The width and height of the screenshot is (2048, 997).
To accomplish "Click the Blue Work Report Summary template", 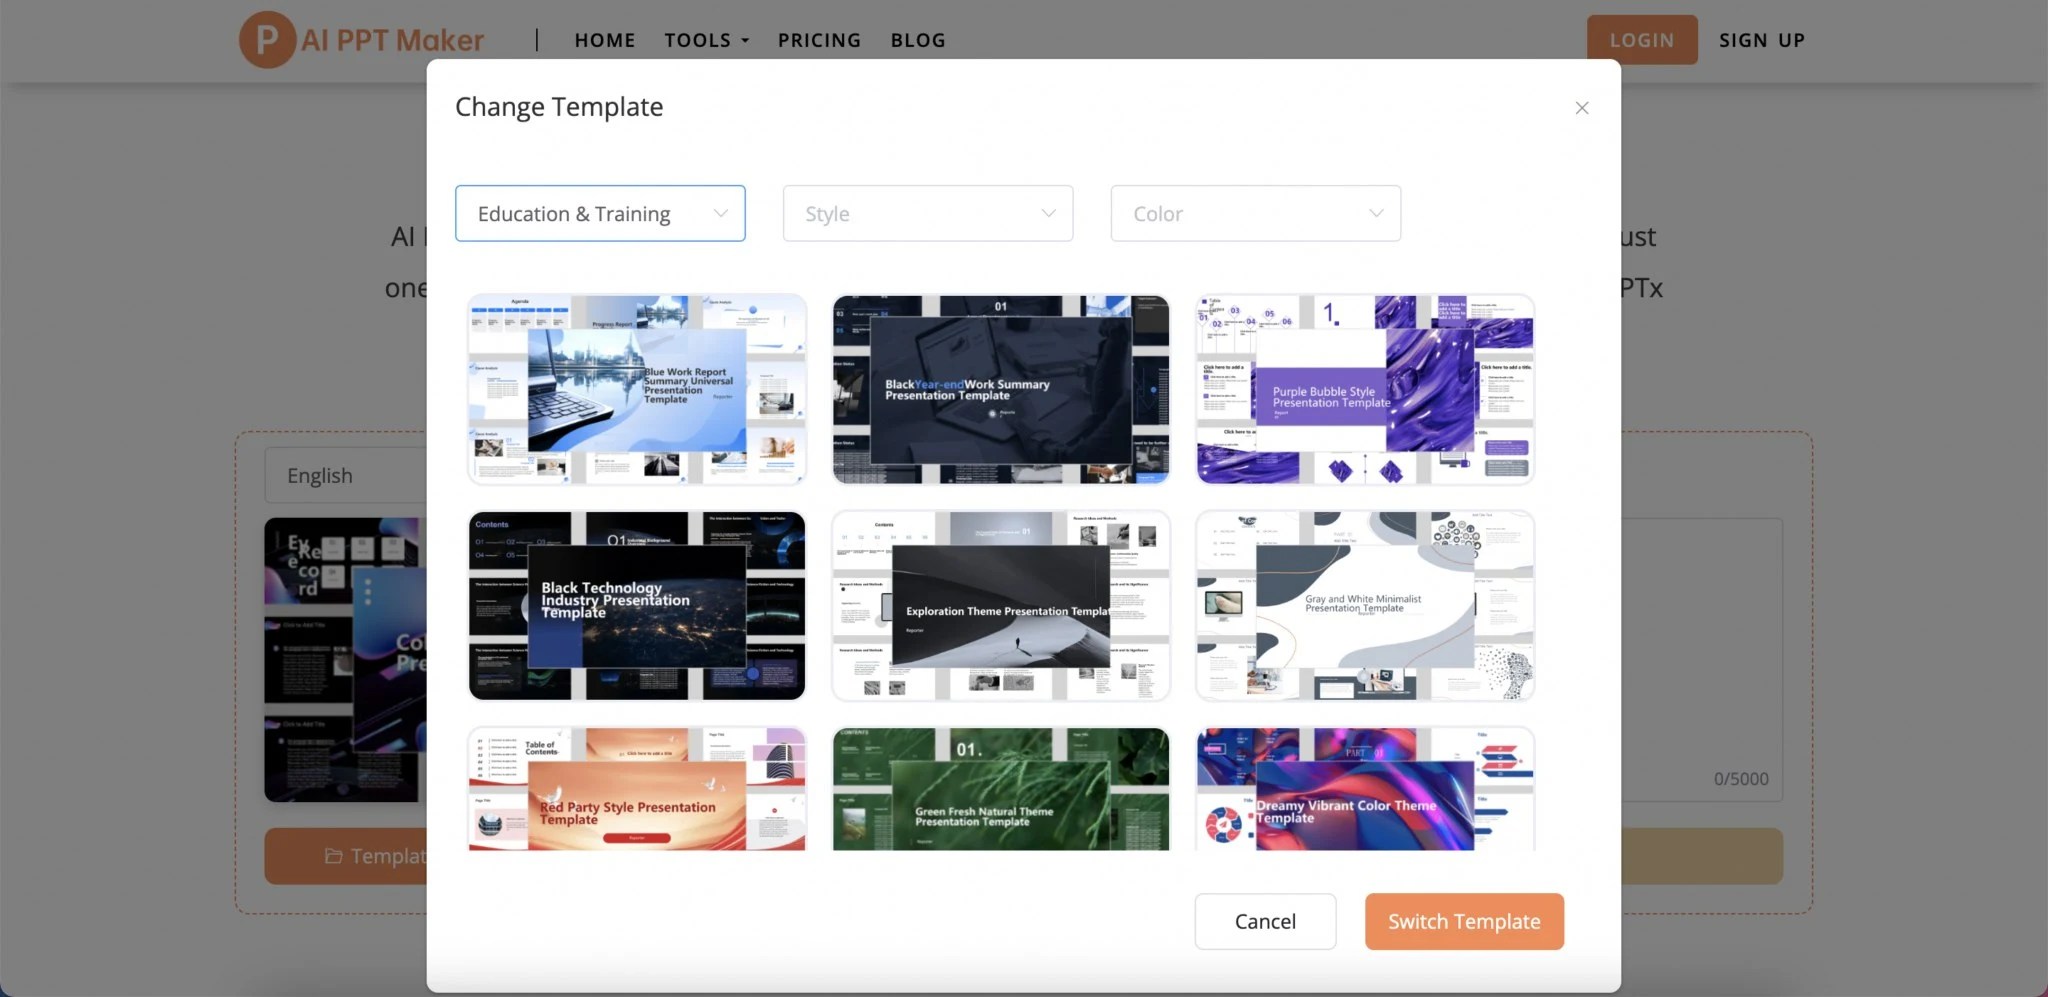I will [635, 389].
